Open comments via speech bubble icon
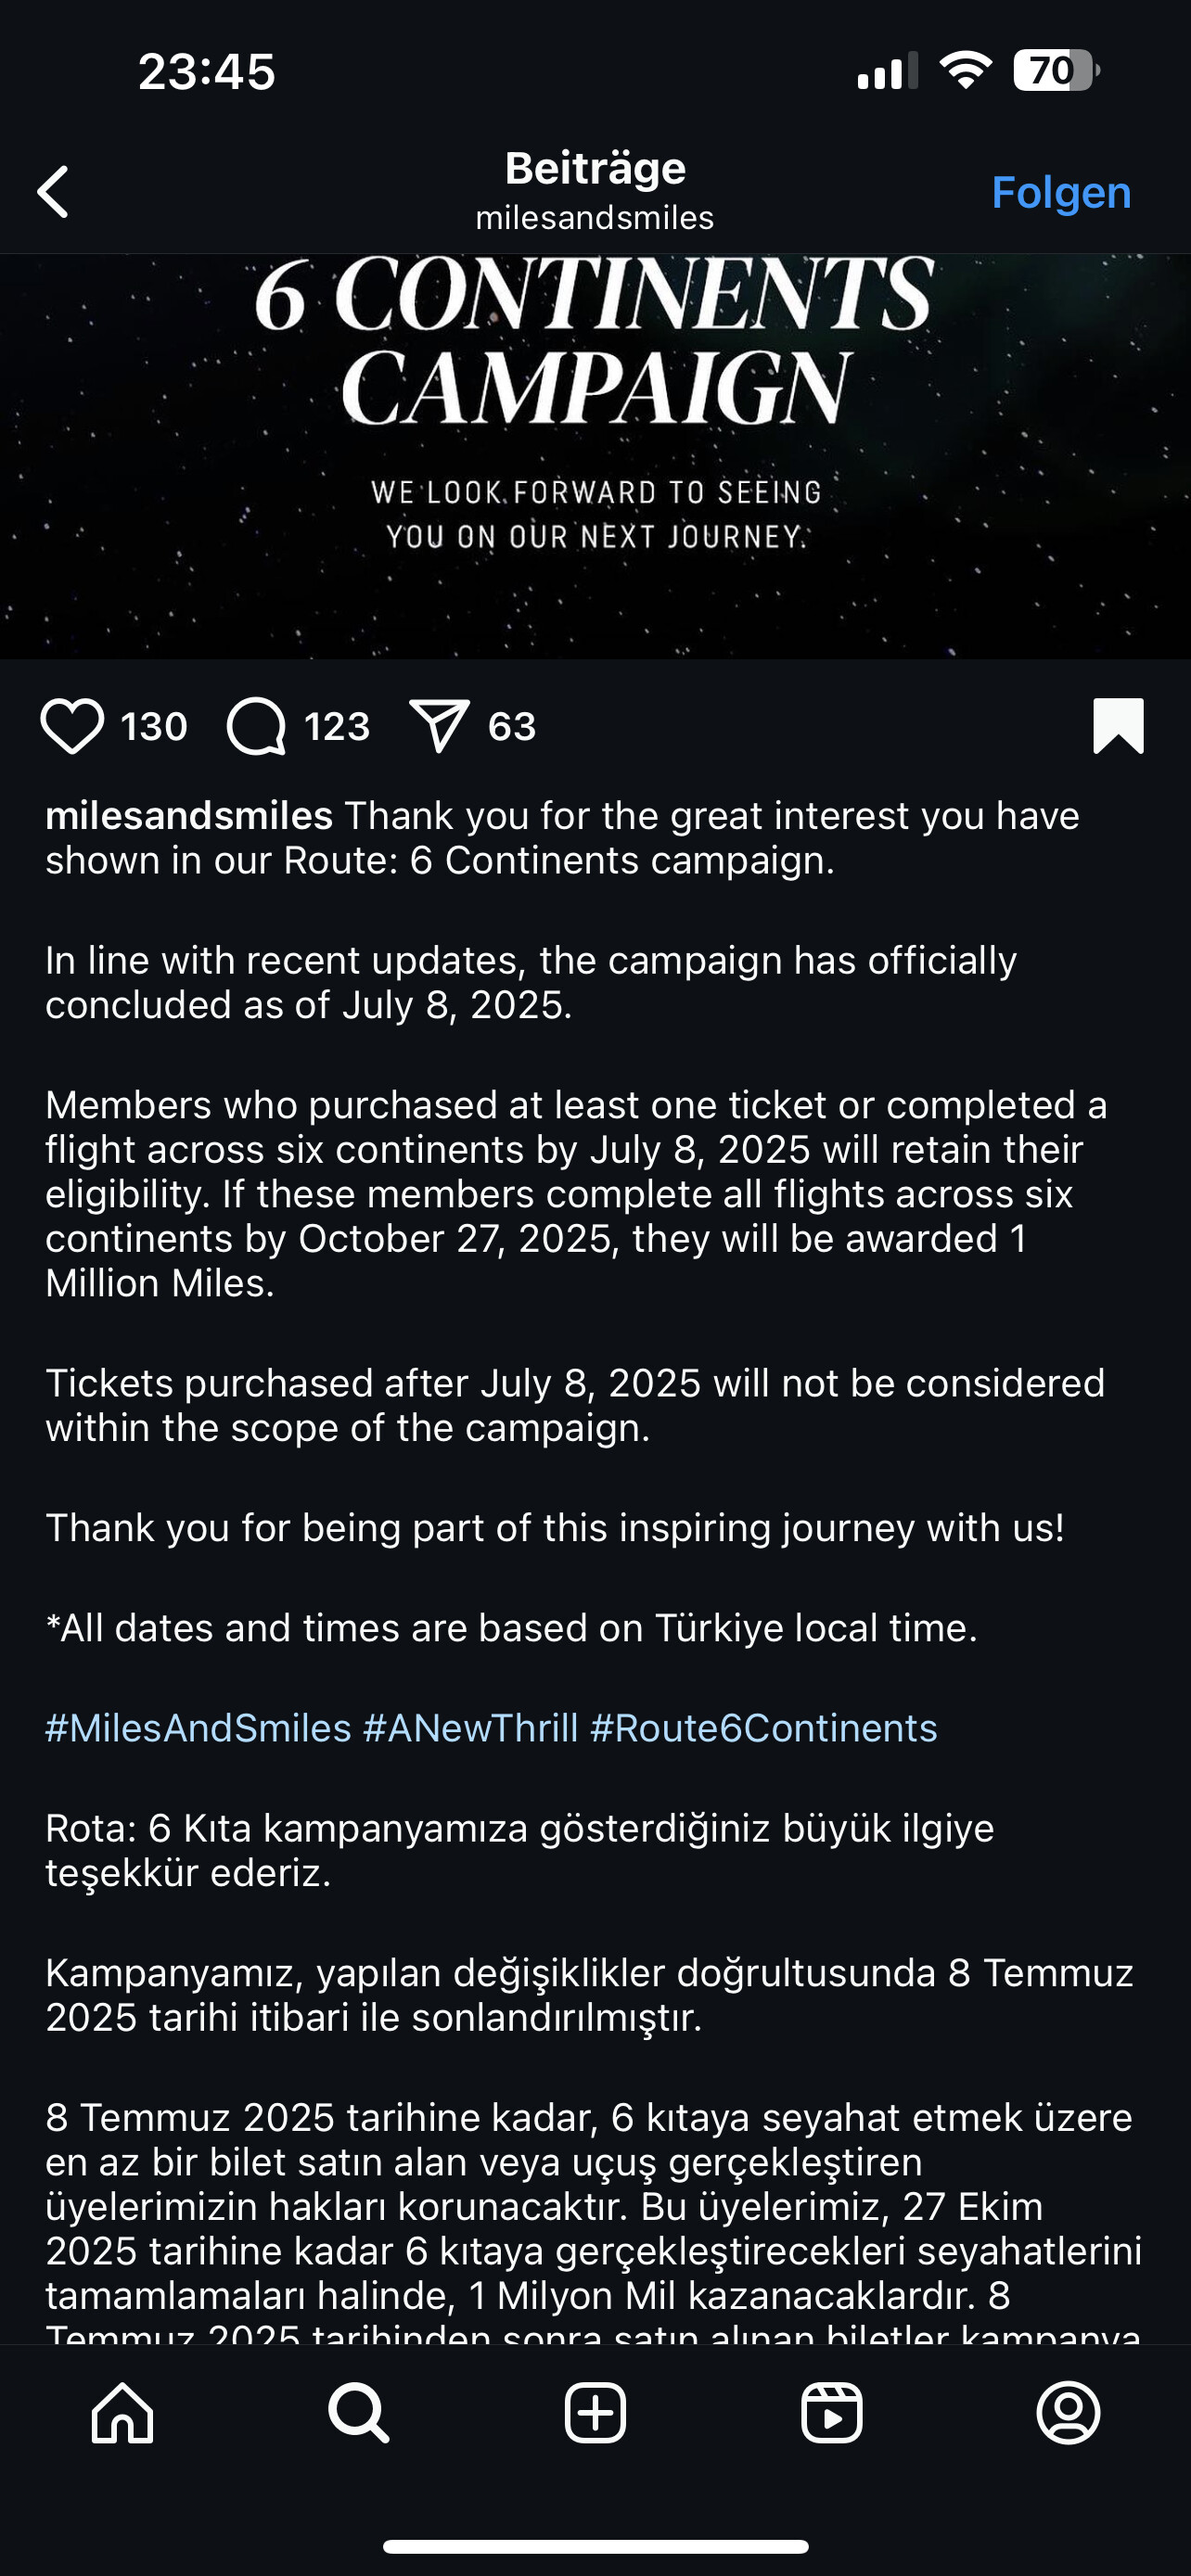This screenshot has width=1191, height=2576. point(257,726)
